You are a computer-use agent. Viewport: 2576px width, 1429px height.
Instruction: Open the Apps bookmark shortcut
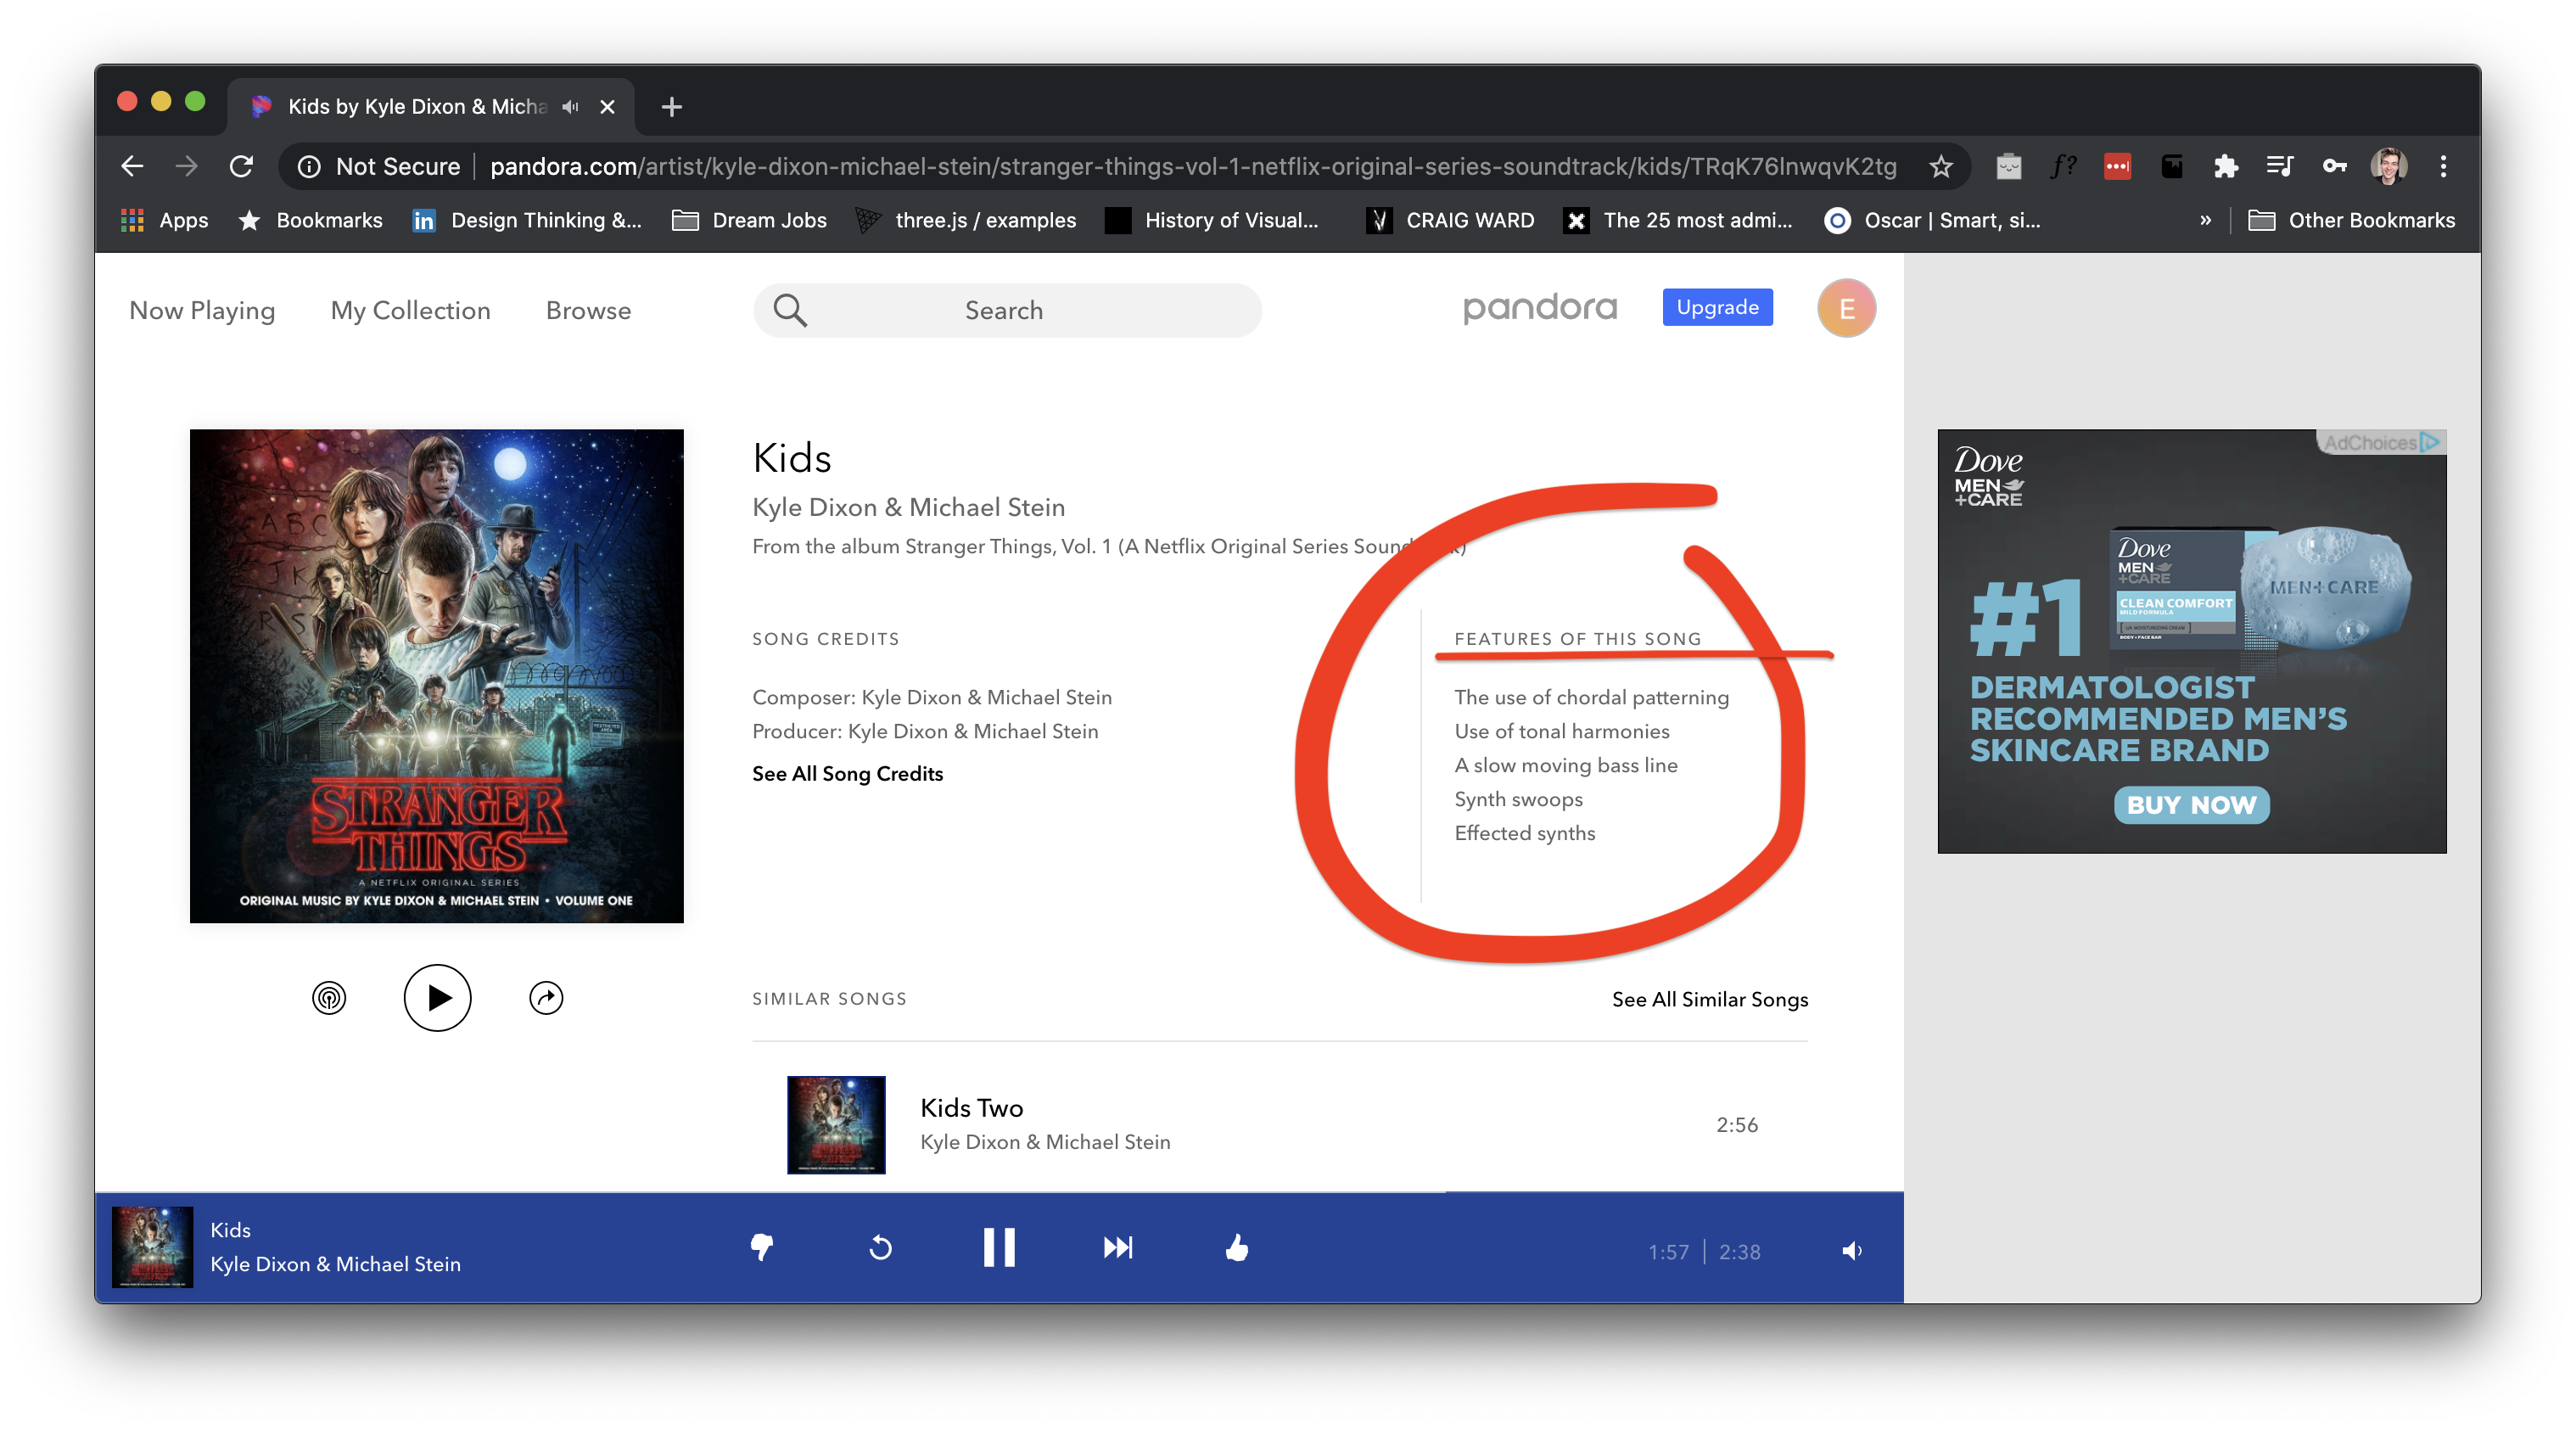[x=164, y=220]
